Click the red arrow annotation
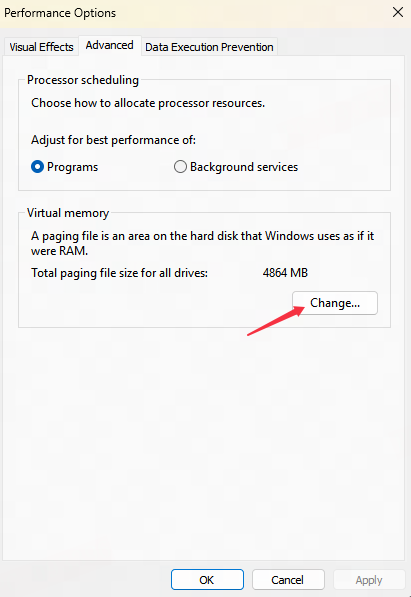411x597 pixels. click(276, 321)
